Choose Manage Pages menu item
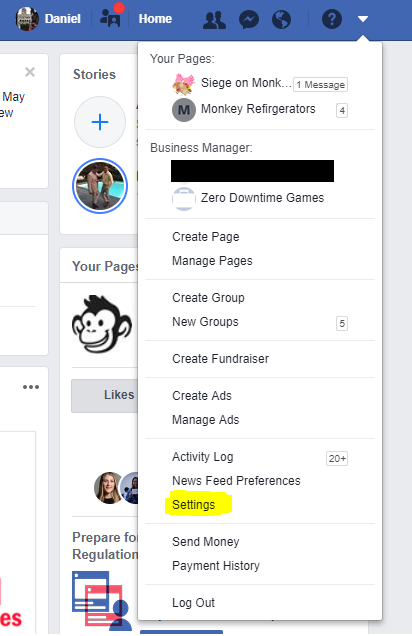Image resolution: width=412 pixels, height=636 pixels. coord(212,260)
